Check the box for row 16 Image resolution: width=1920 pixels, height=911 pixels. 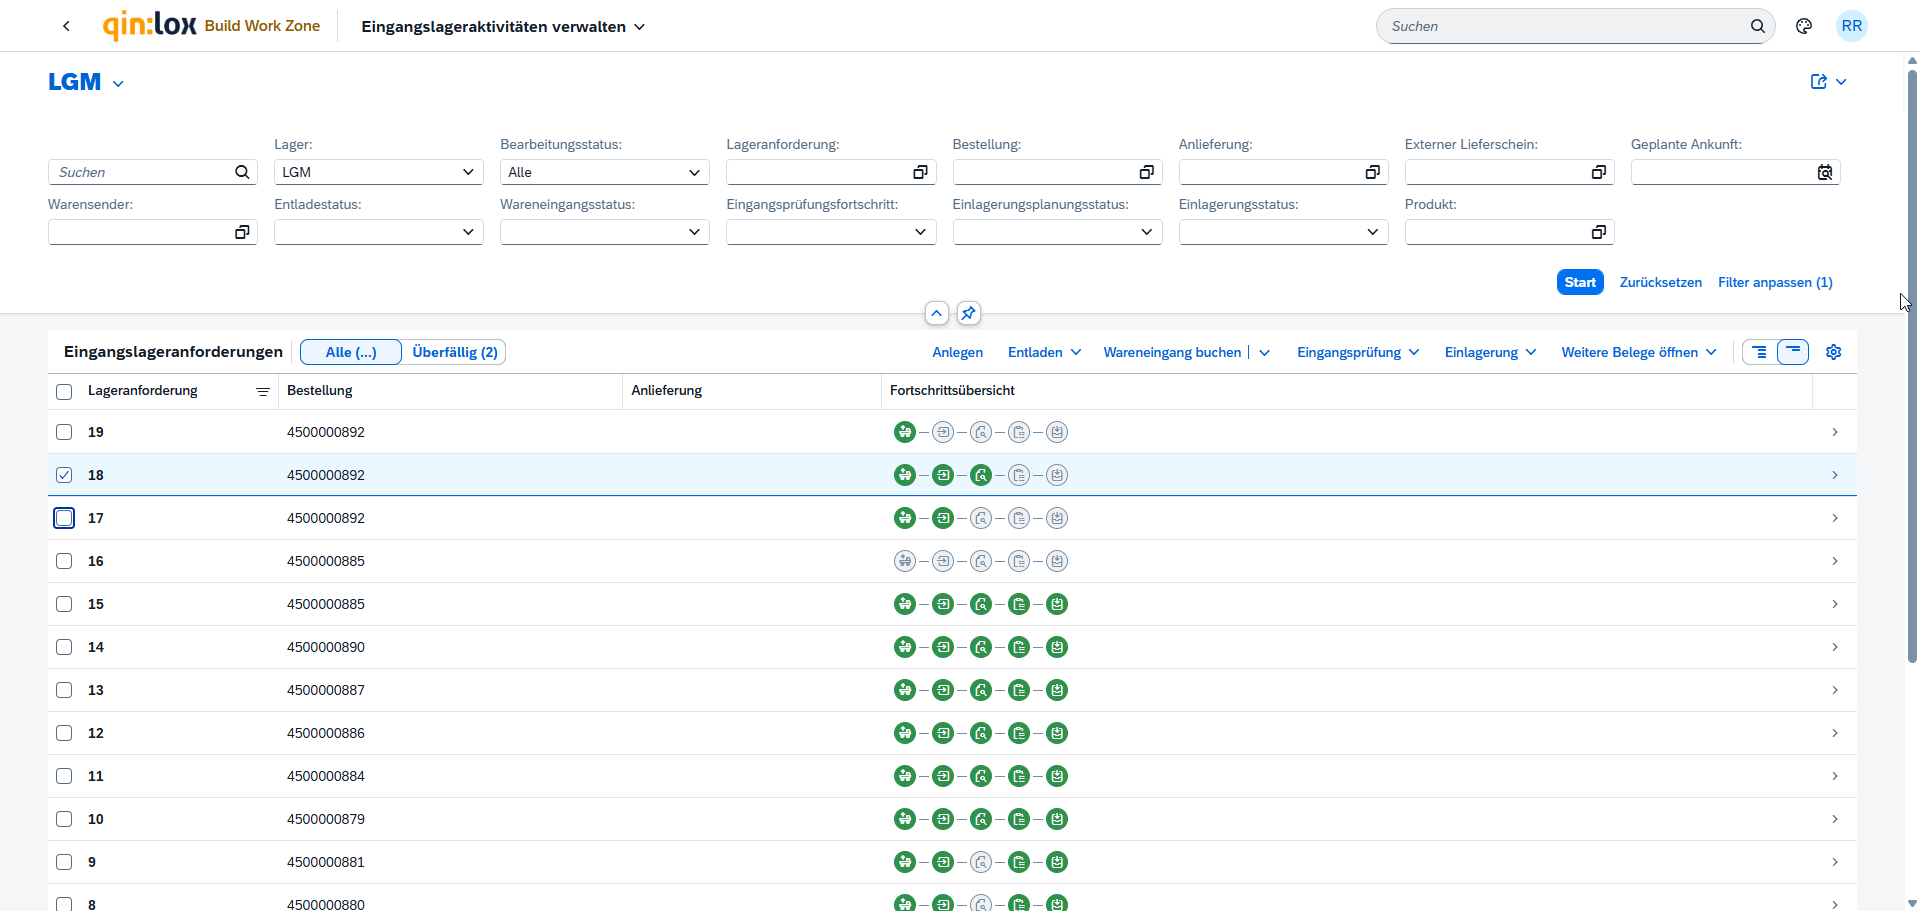pos(64,561)
